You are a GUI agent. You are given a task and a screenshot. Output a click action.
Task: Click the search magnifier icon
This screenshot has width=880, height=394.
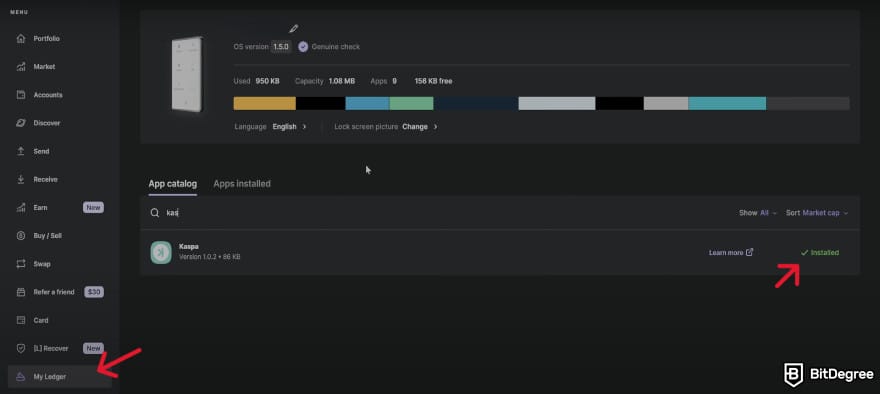pyautogui.click(x=155, y=213)
